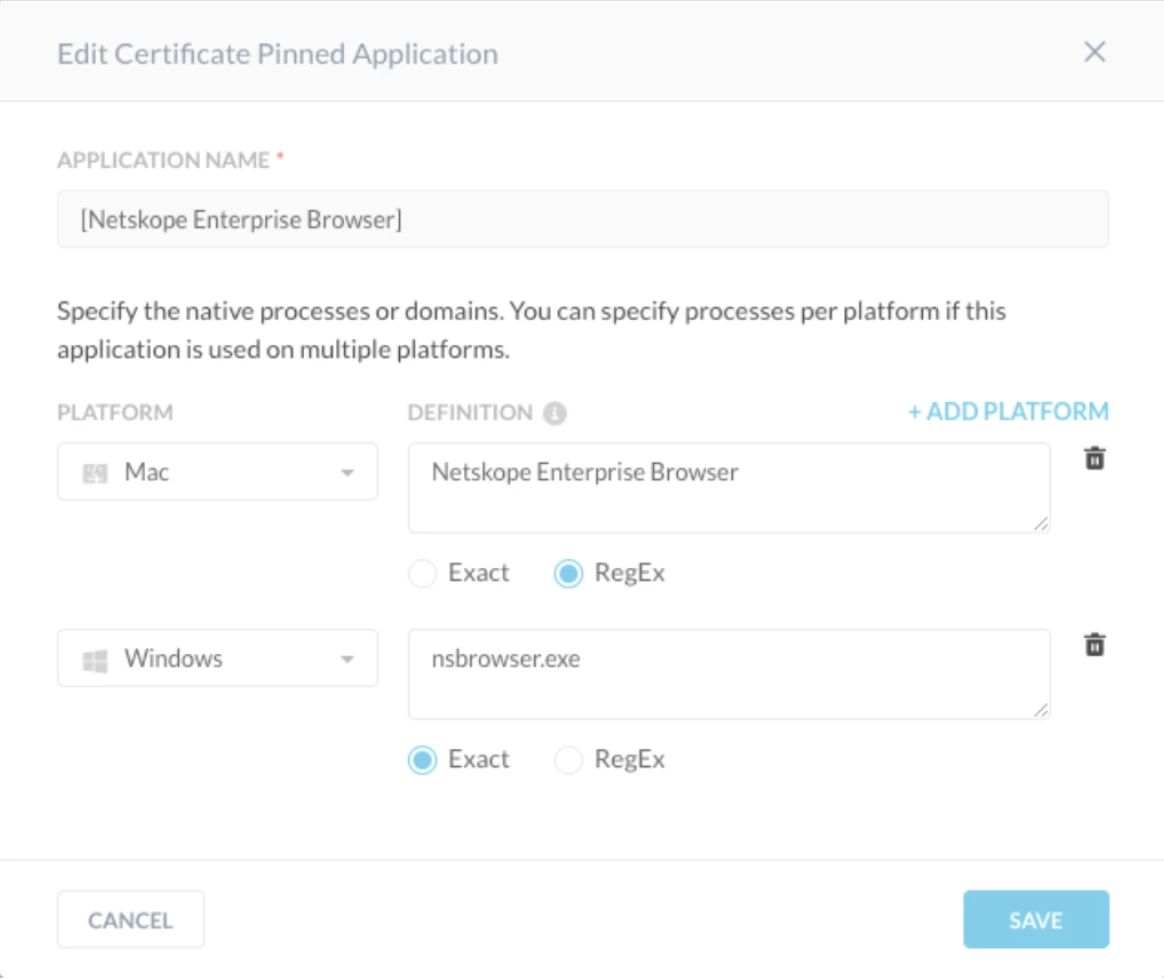Viewport: 1164px width, 980px height.
Task: Close the Edit Certificate Pinned Application dialog
Action: (x=1094, y=52)
